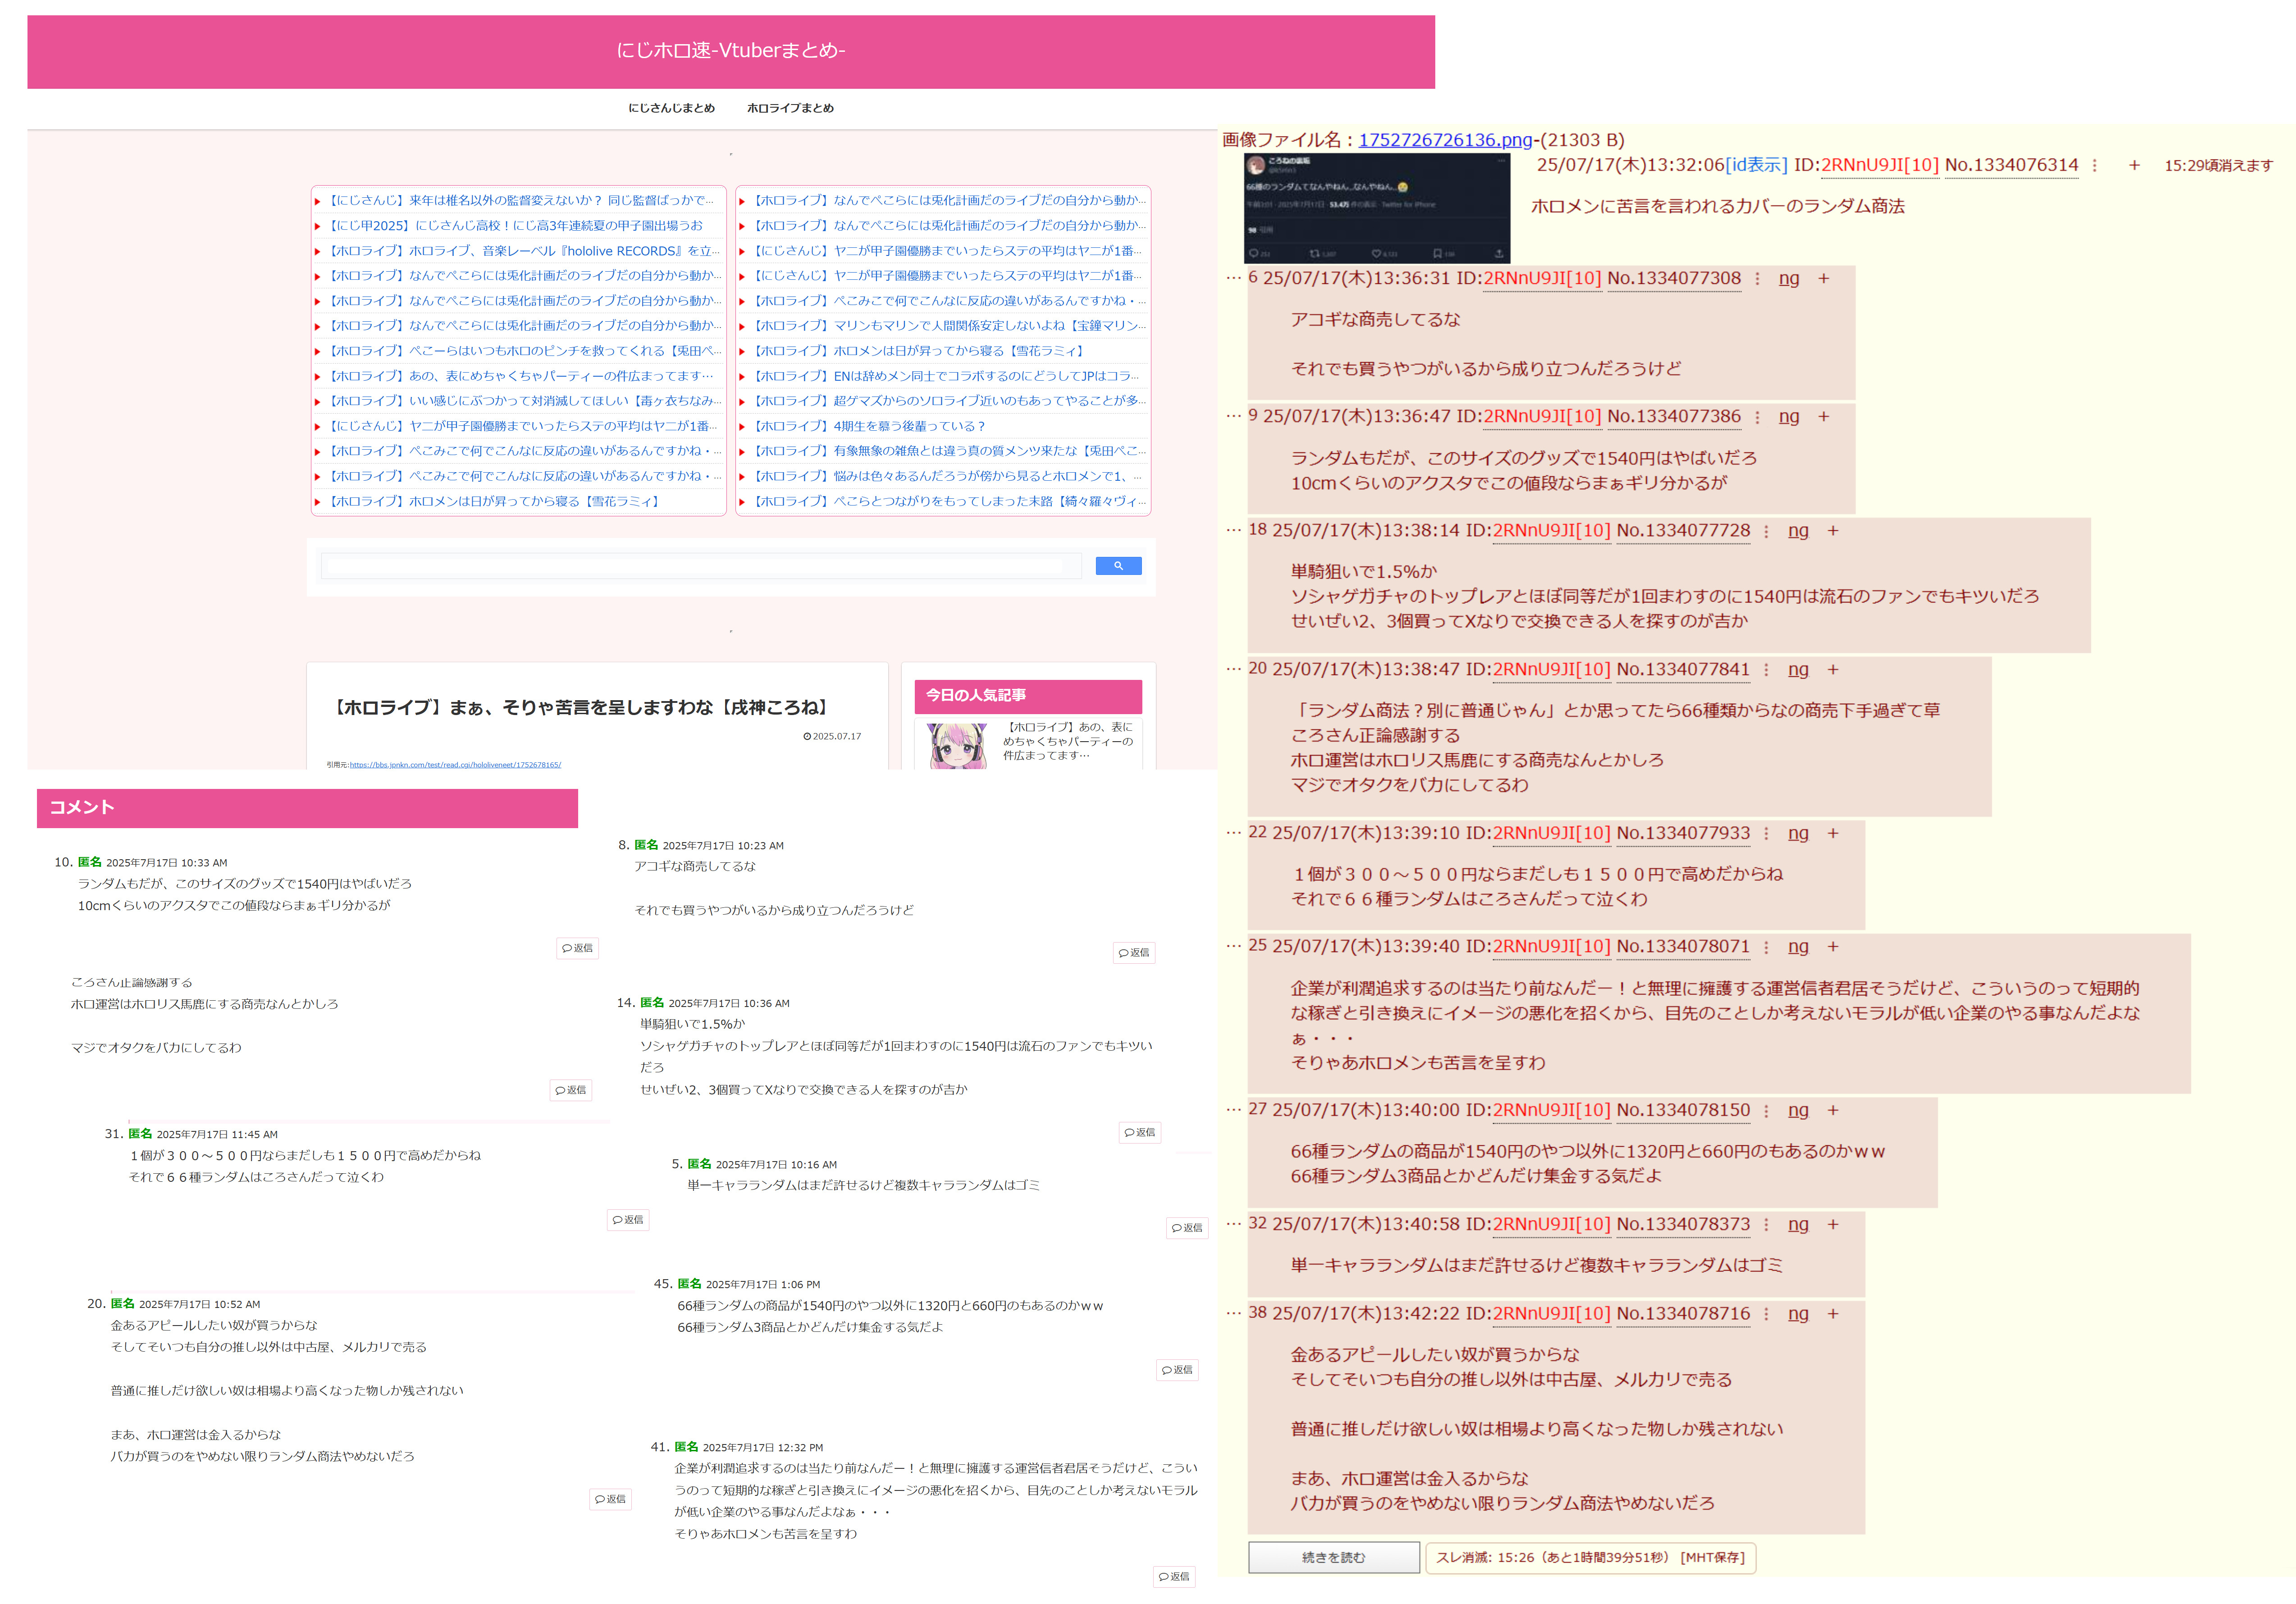Click the plus icon on post No.1334077933
This screenshot has width=2296, height=1604.
1833,834
